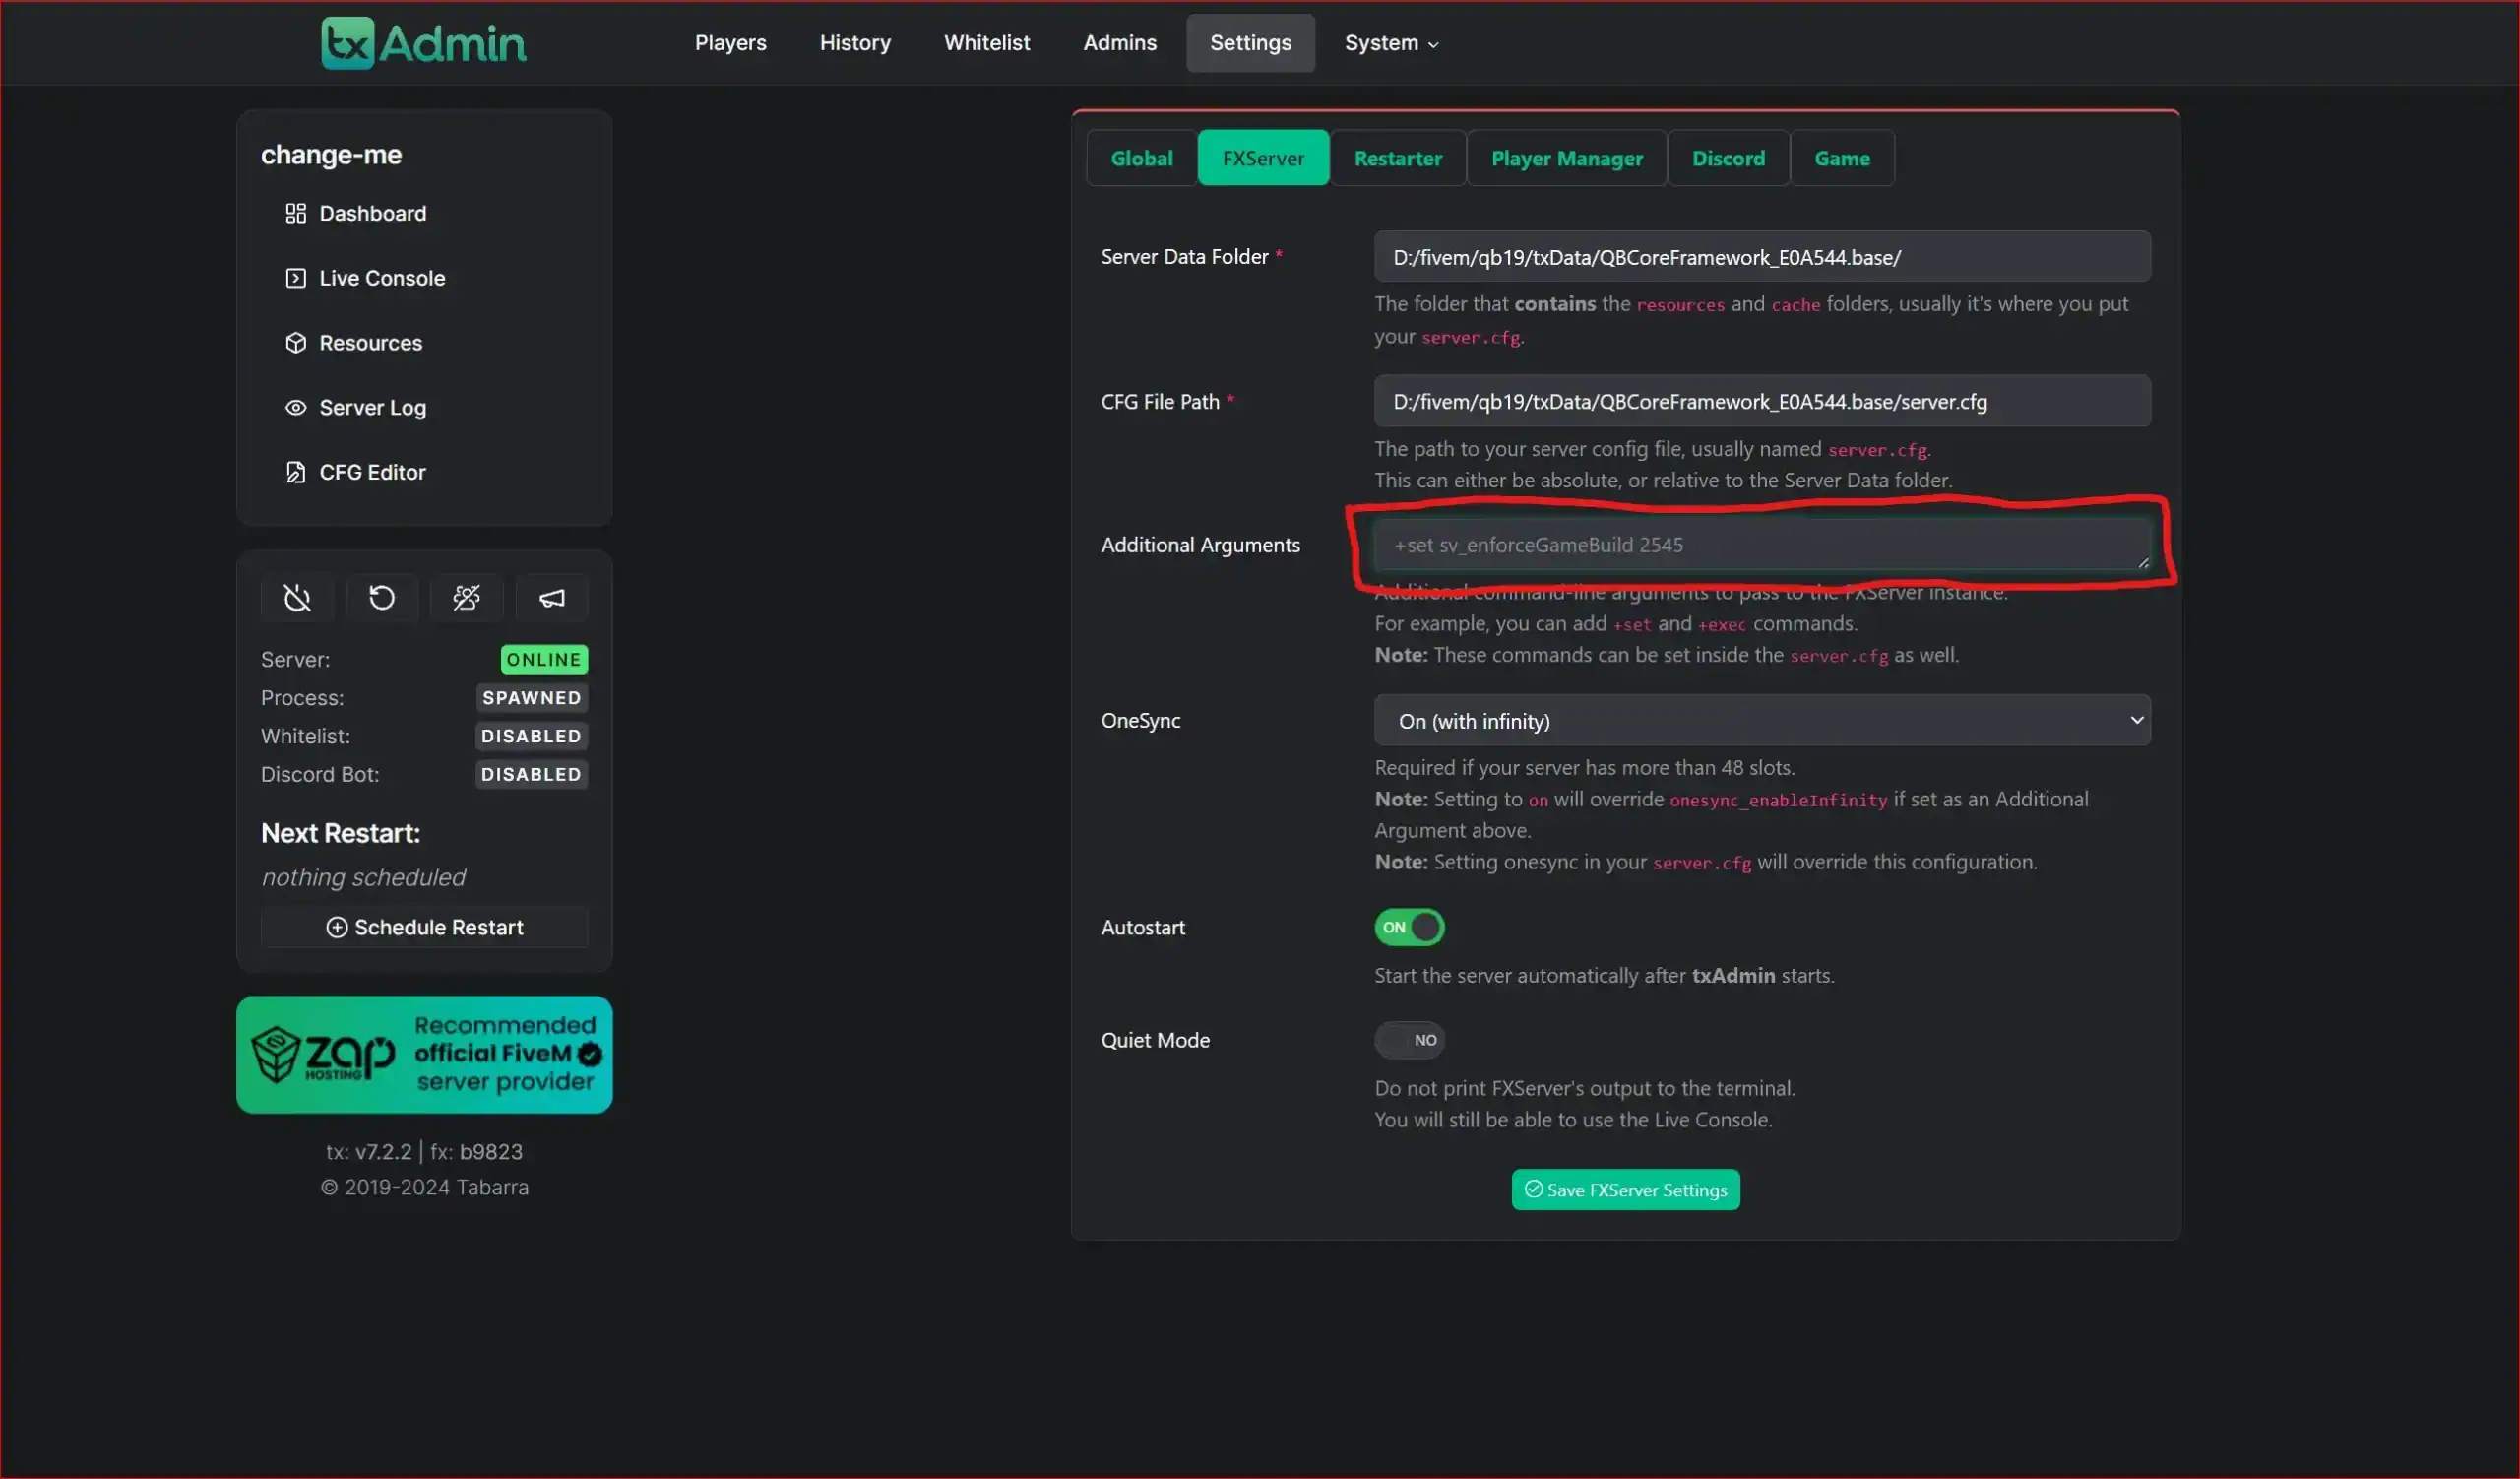Image resolution: width=2520 pixels, height=1479 pixels.
Task: Switch to the Game tab
Action: point(1842,158)
